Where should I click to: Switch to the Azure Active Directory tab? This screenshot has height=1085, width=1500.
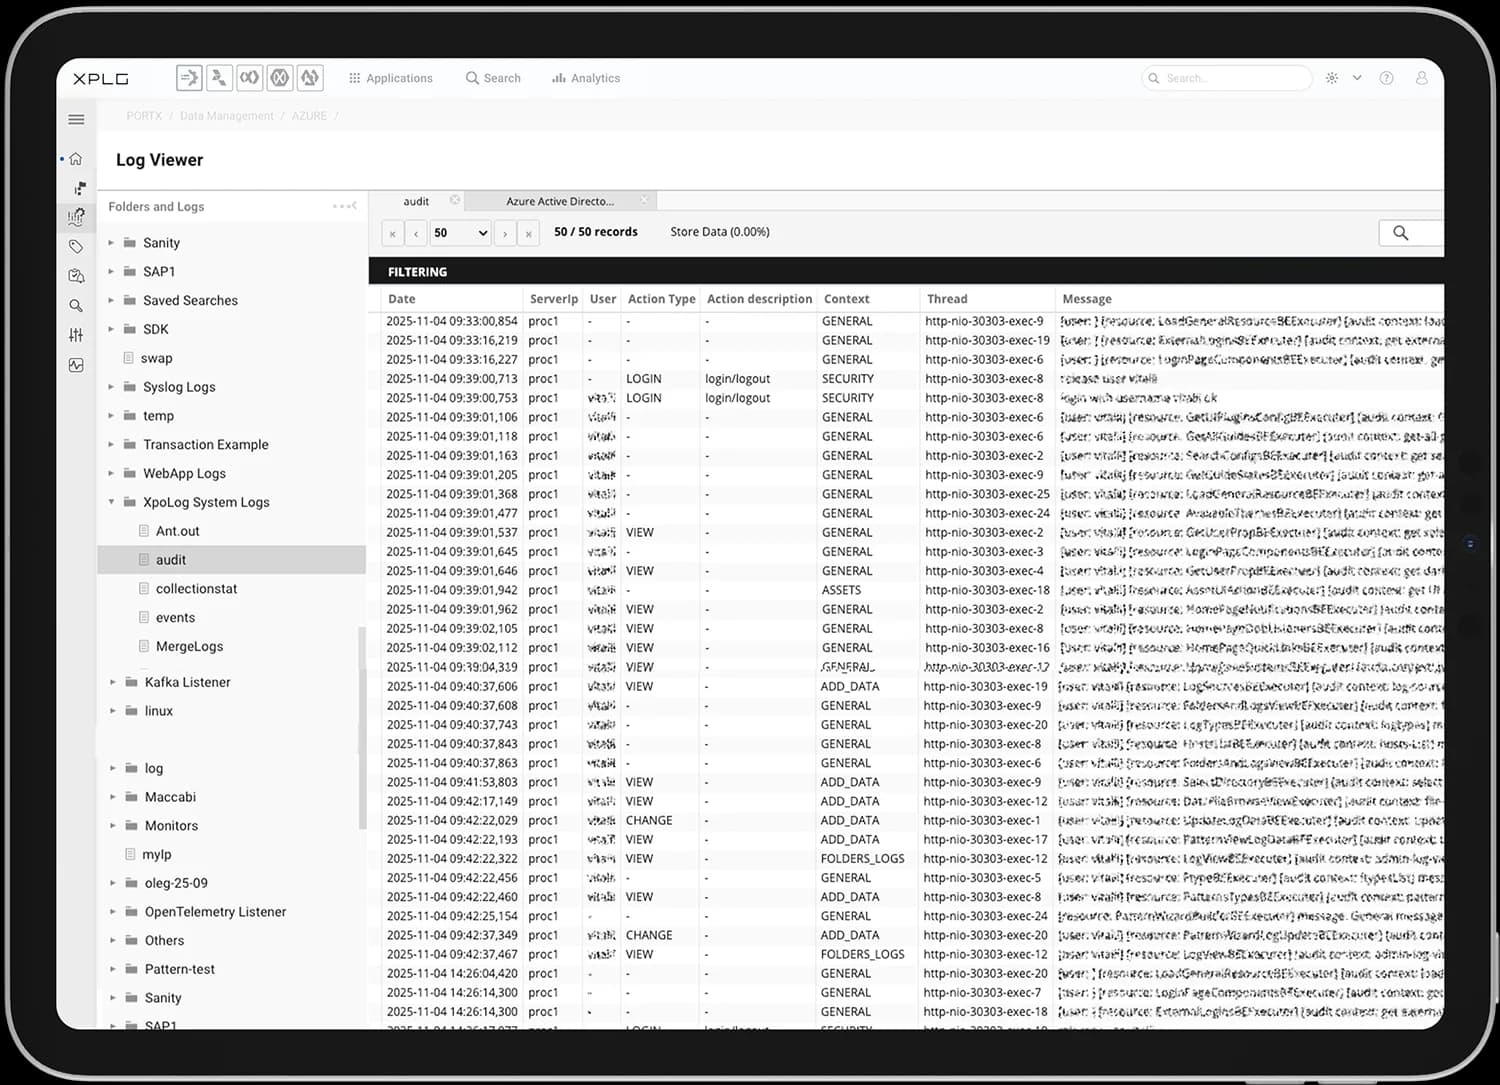coord(560,201)
